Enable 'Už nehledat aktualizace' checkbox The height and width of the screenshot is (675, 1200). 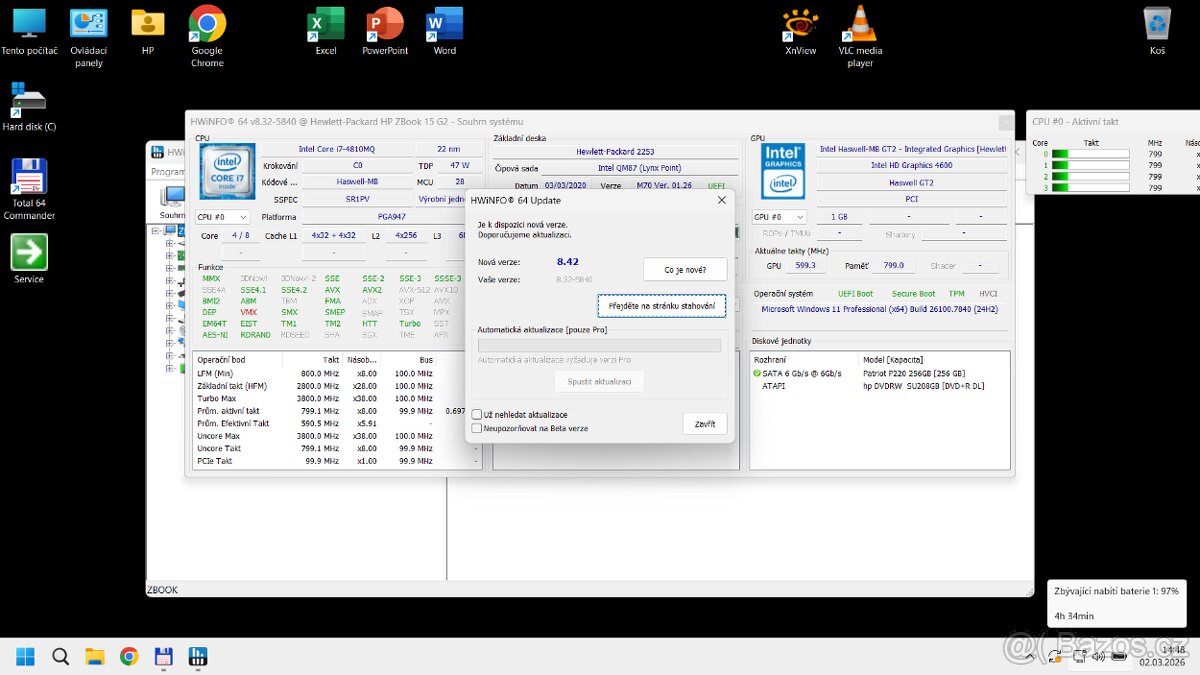click(x=477, y=414)
